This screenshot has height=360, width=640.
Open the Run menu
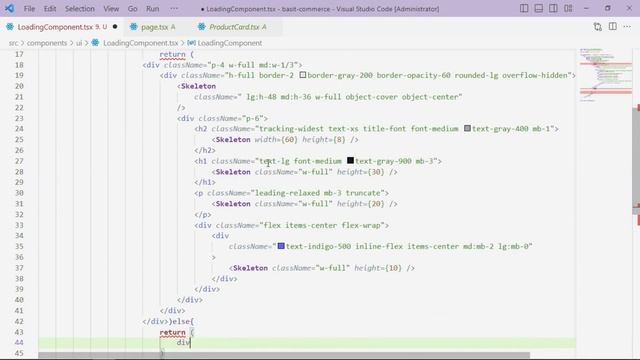point(153,9)
